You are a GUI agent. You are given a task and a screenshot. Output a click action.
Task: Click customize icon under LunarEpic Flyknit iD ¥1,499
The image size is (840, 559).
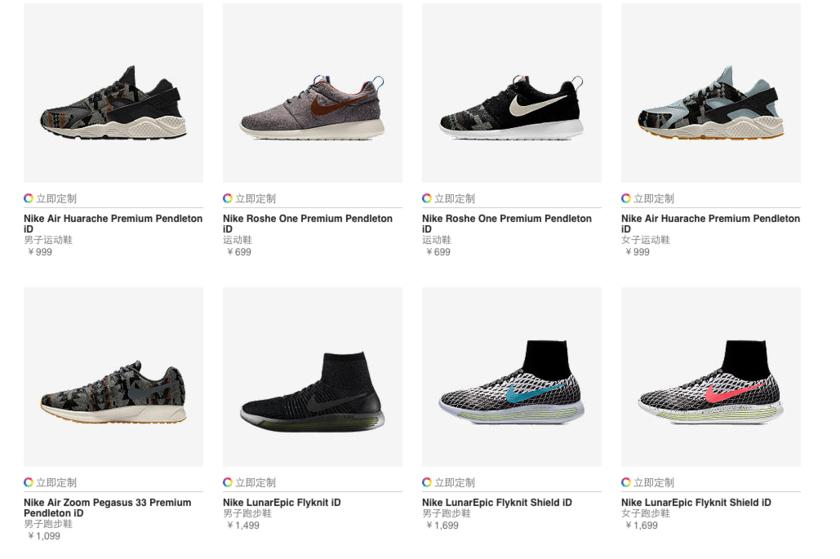coord(228,482)
